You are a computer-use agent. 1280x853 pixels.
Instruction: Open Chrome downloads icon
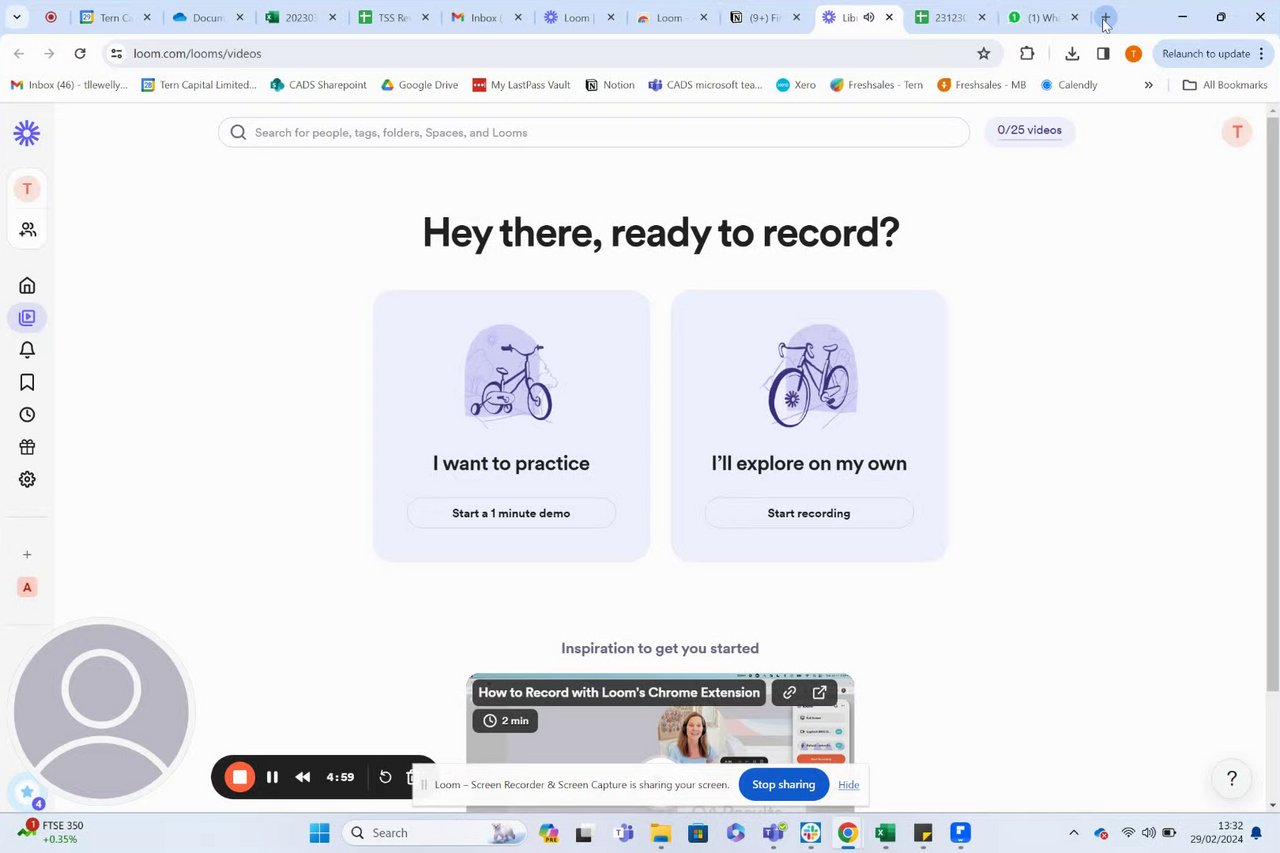pyautogui.click(x=1072, y=53)
